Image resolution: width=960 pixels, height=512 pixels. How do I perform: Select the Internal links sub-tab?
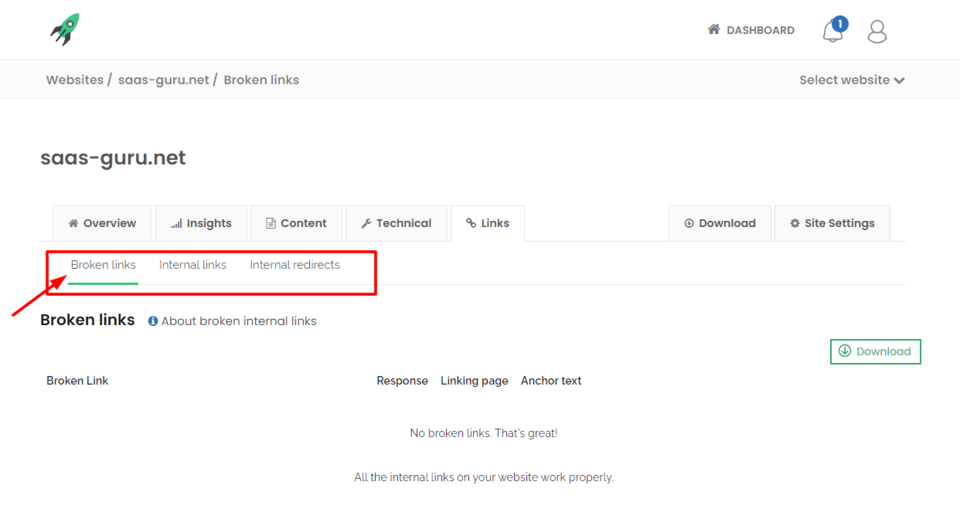coord(193,265)
